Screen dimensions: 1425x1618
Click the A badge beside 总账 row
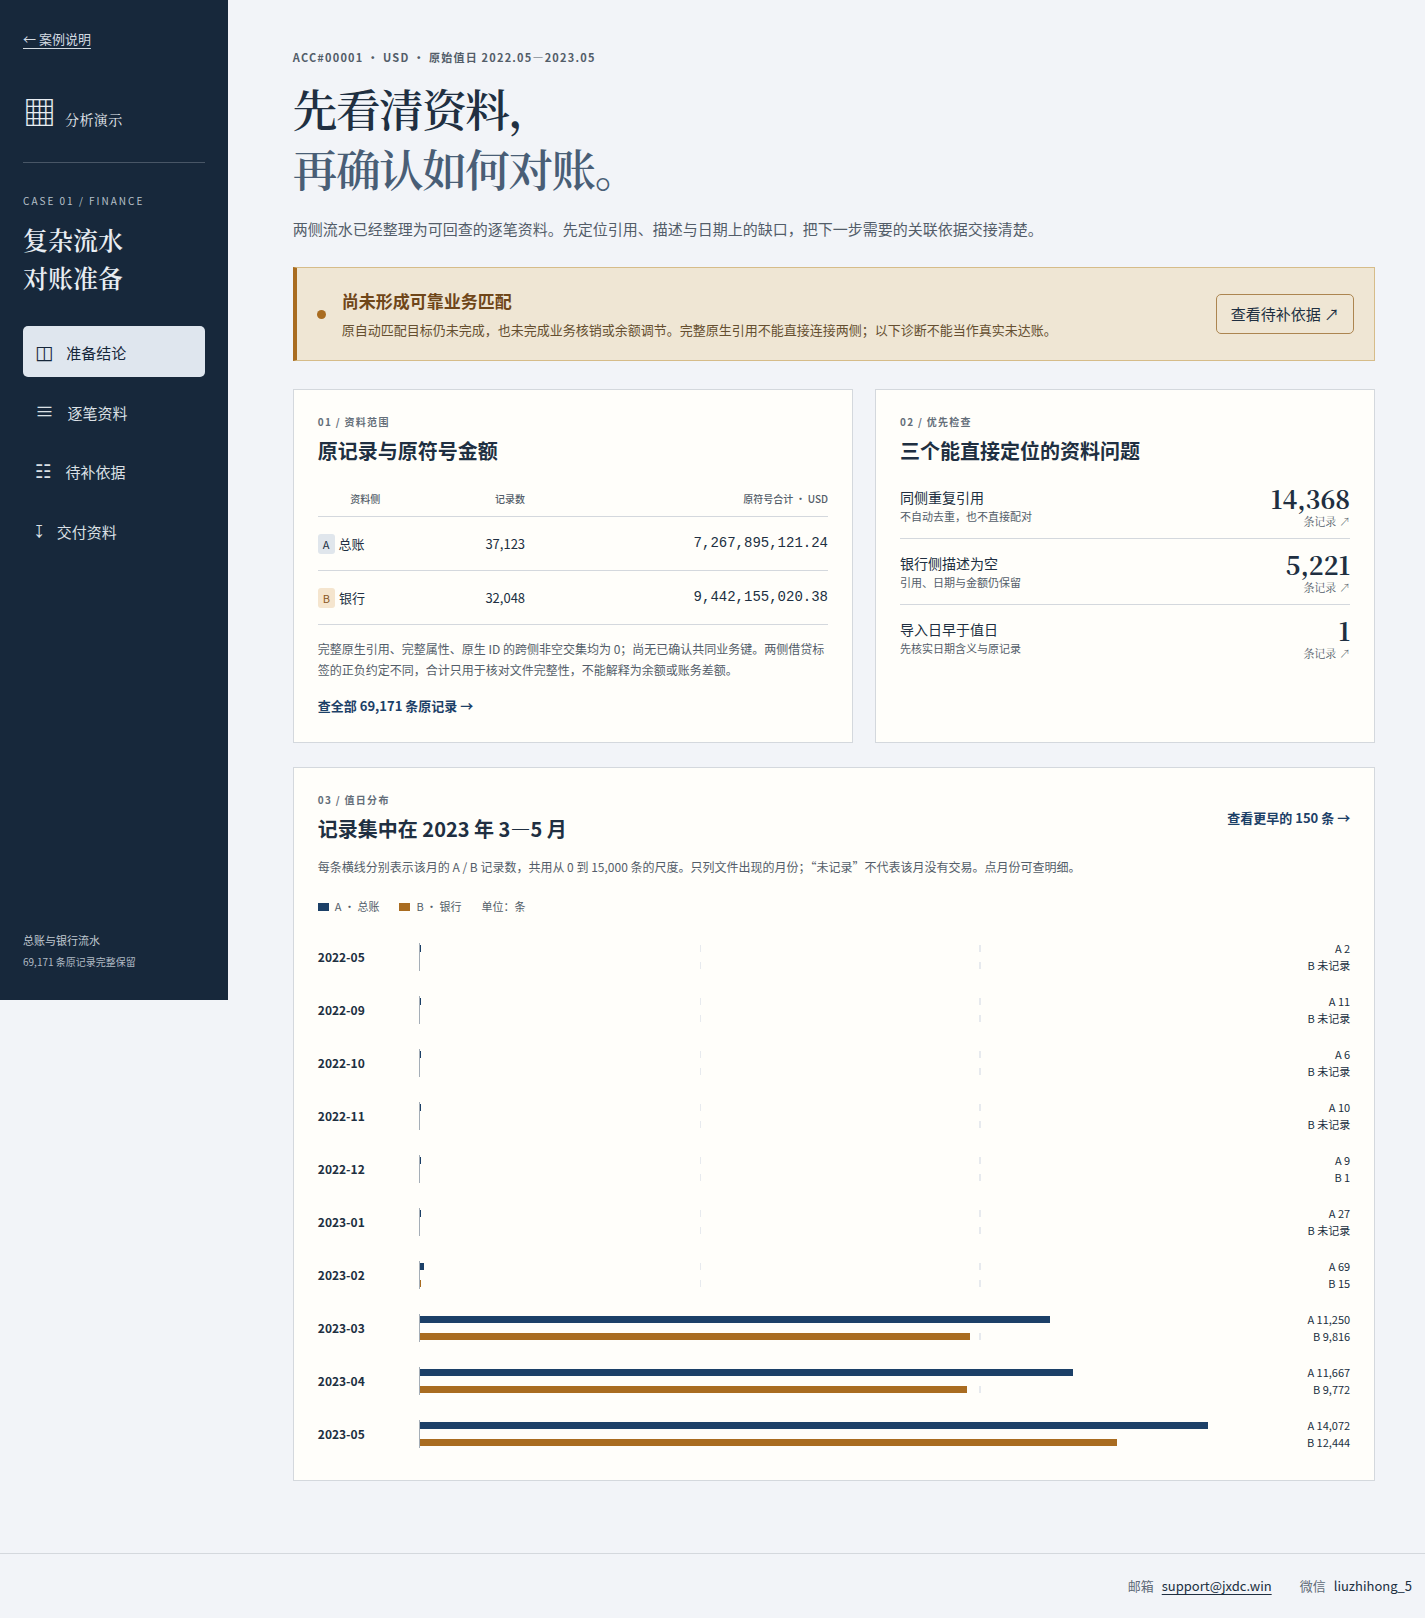(x=326, y=544)
